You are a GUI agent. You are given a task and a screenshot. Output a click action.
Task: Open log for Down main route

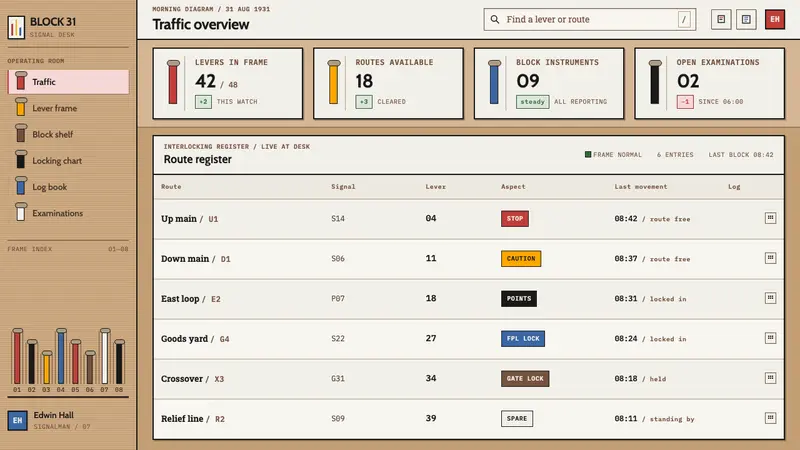(770, 258)
